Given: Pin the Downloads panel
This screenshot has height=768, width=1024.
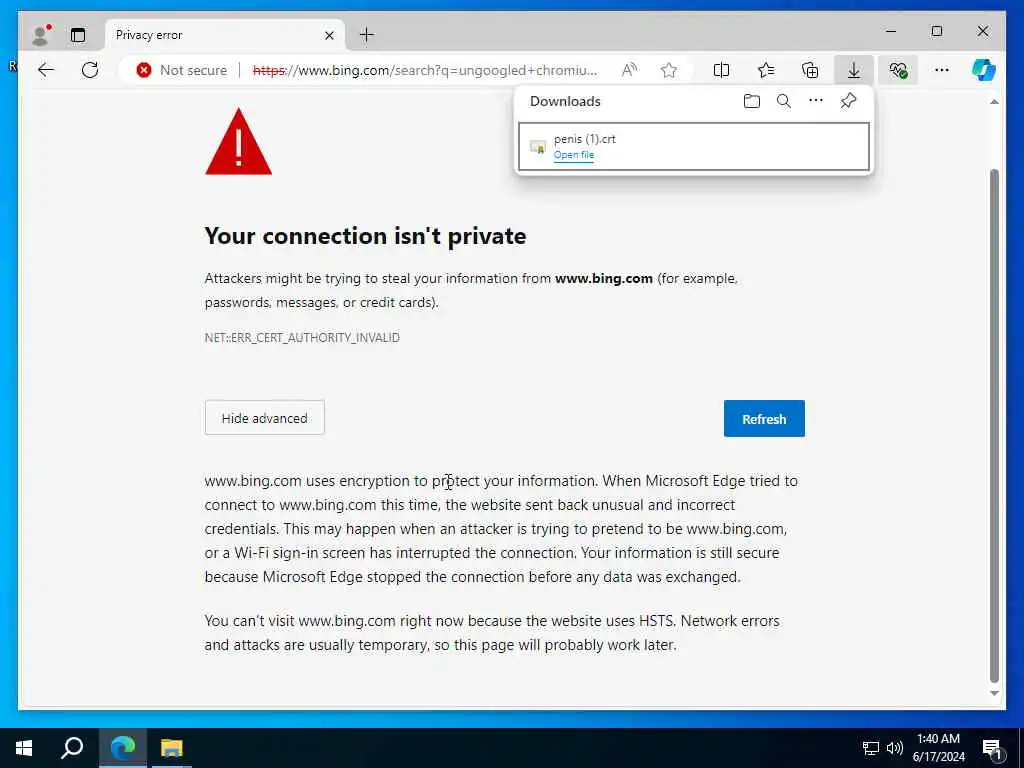Looking at the screenshot, I should pyautogui.click(x=848, y=101).
